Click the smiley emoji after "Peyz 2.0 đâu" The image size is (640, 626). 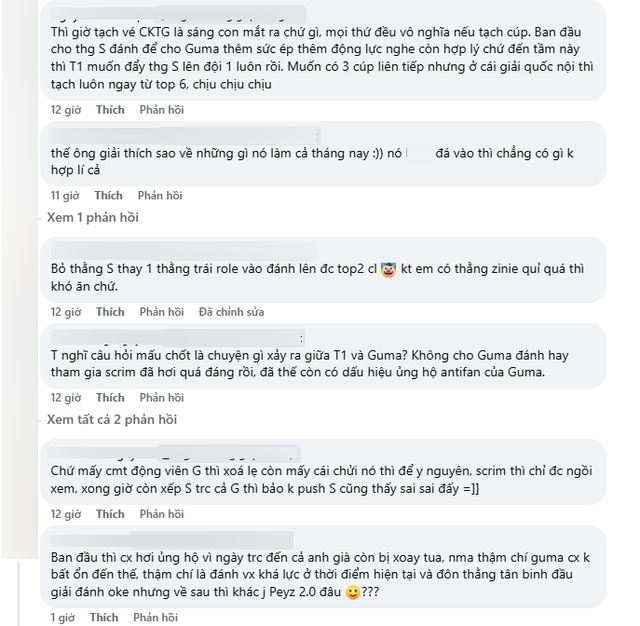[x=352, y=593]
